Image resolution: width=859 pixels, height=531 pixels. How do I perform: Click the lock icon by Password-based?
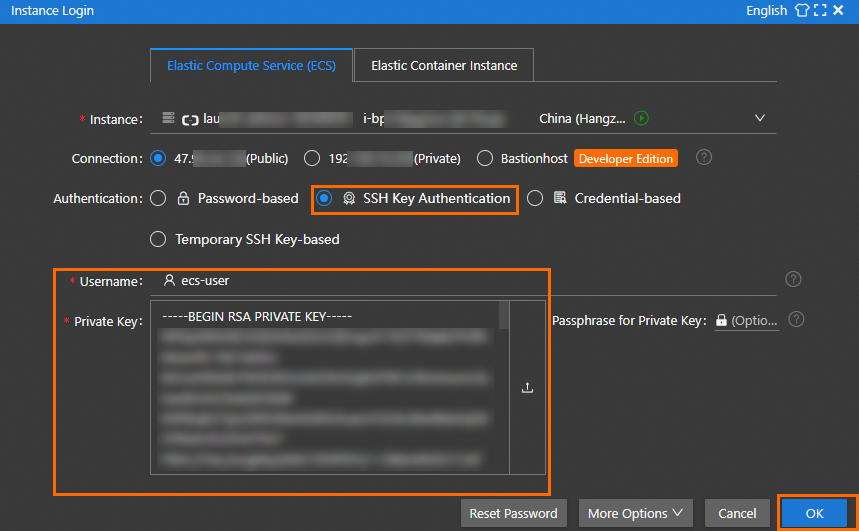(183, 198)
